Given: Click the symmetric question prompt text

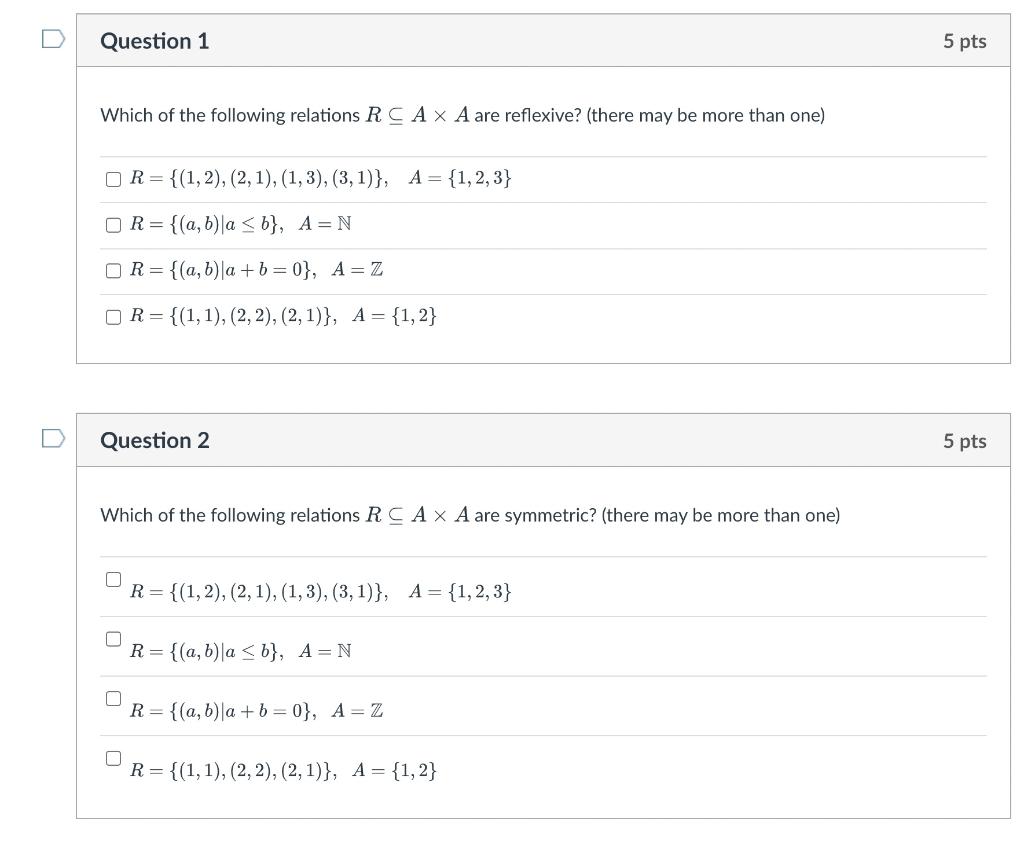Looking at the screenshot, I should click(x=469, y=514).
